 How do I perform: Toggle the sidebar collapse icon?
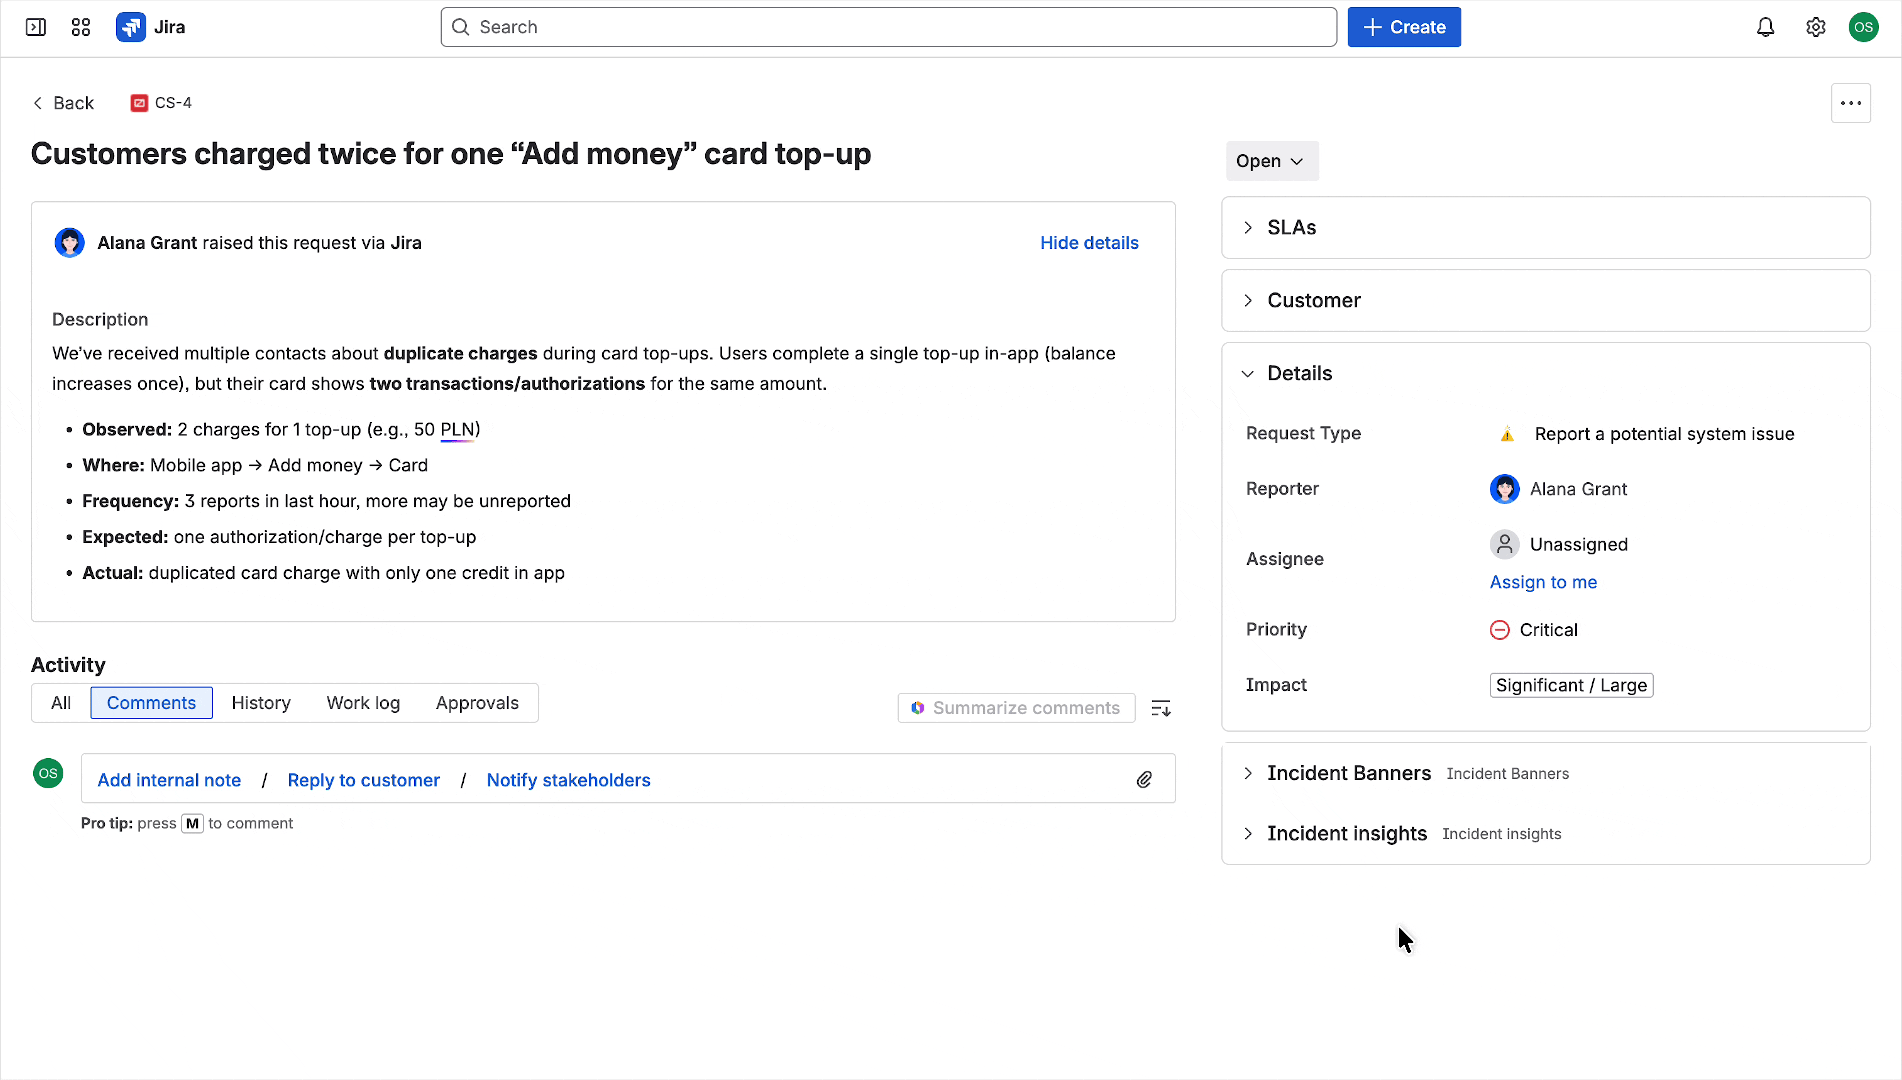click(x=36, y=27)
